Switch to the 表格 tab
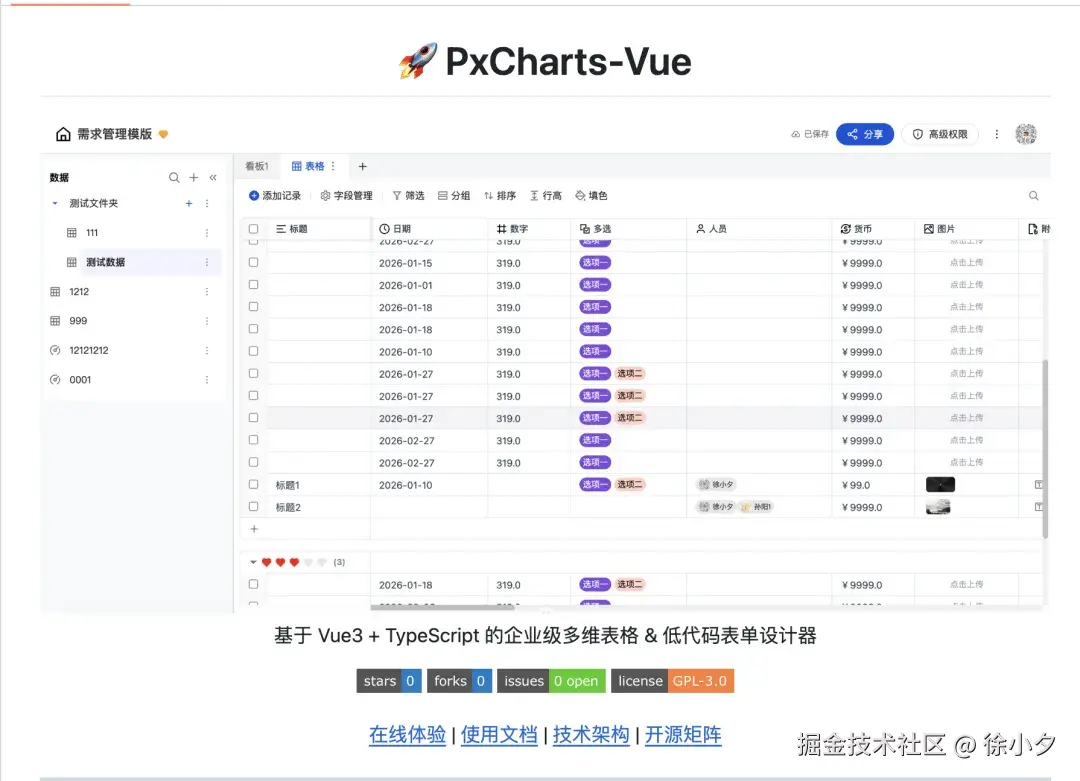This screenshot has width=1080, height=781. [x=308, y=166]
